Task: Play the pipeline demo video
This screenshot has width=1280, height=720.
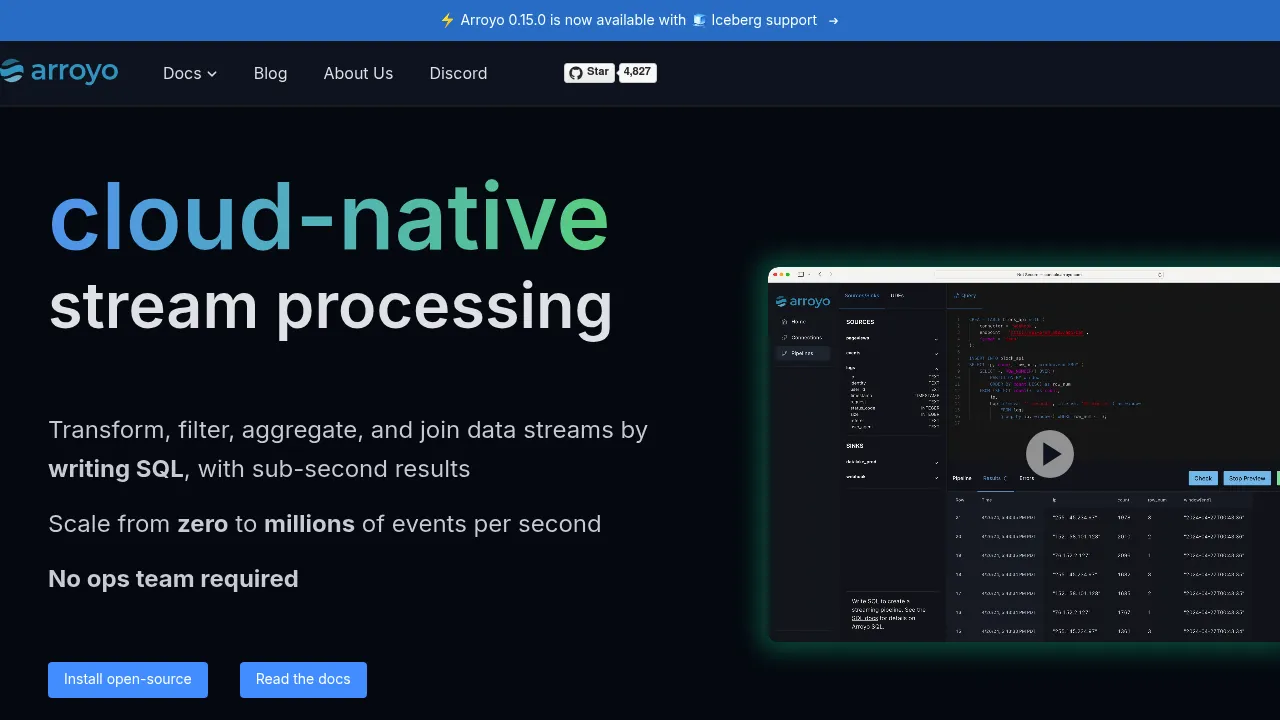Action: tap(1050, 454)
